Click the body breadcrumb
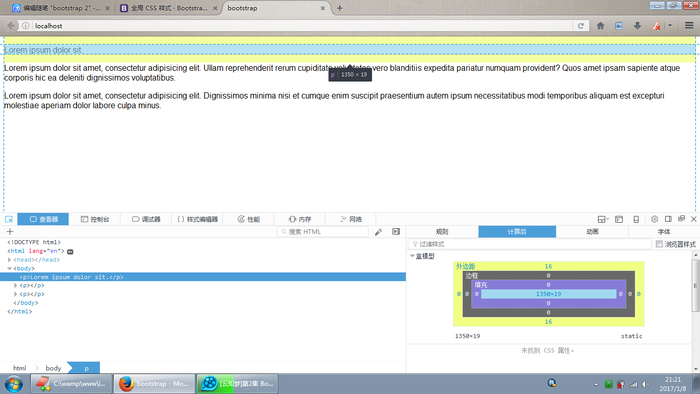Viewport: 700px width, 394px height. pyautogui.click(x=53, y=368)
